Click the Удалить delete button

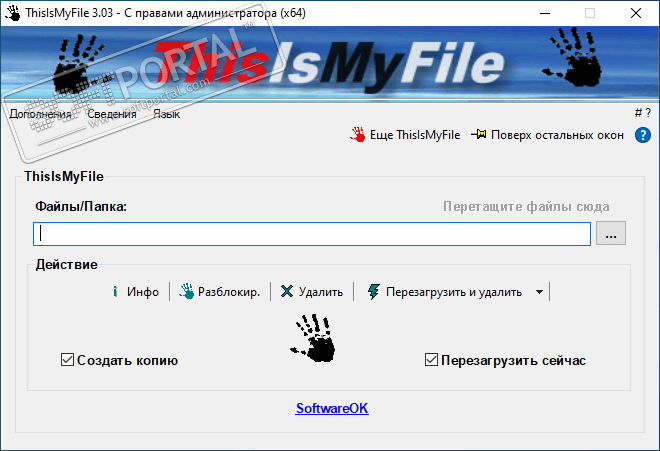pos(312,292)
